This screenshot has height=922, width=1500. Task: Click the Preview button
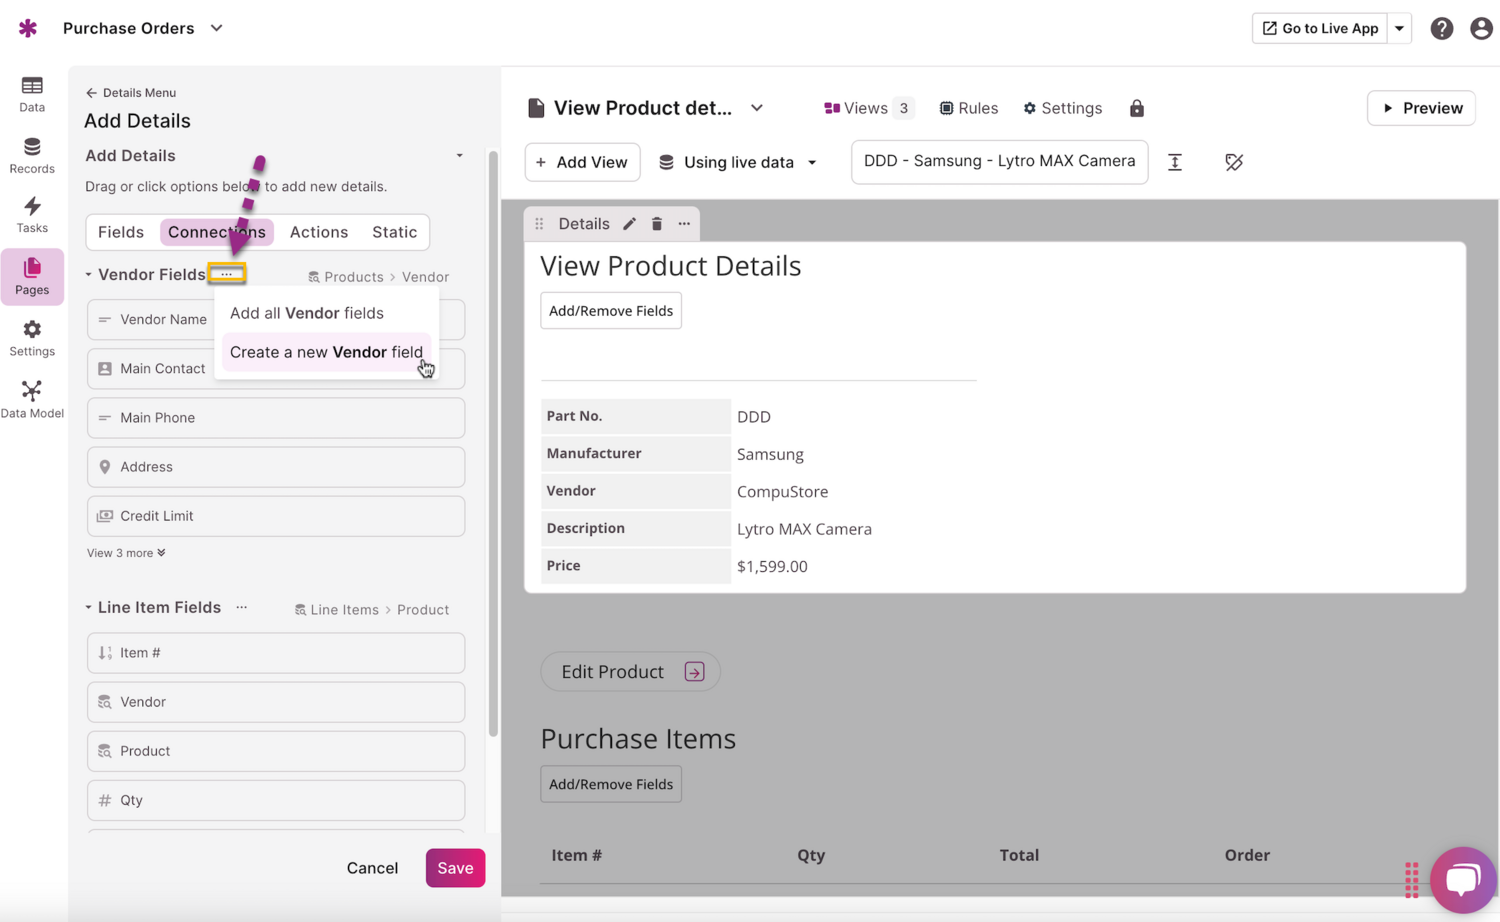click(1421, 108)
